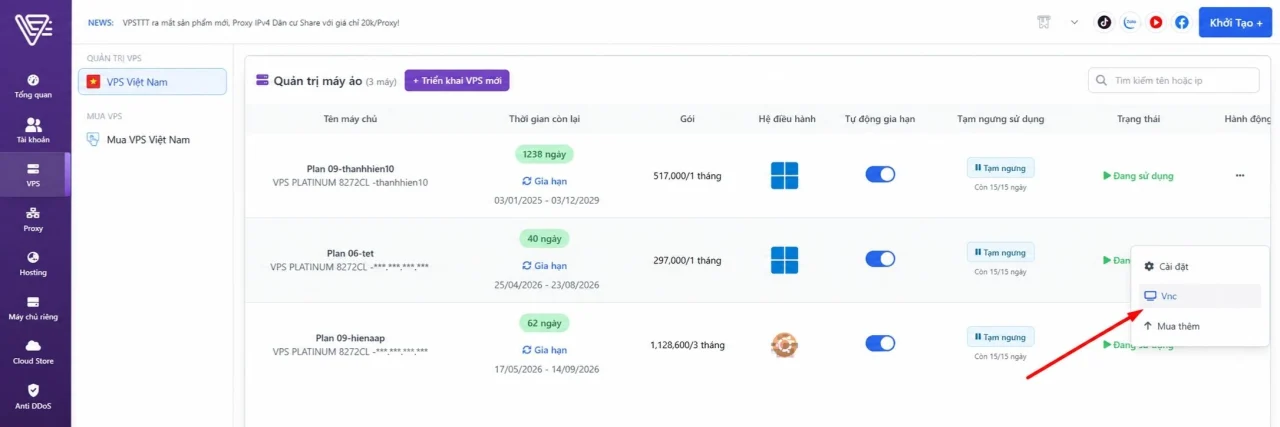Click Plan 06-tet server name
The width and height of the screenshot is (1280, 427).
point(349,254)
